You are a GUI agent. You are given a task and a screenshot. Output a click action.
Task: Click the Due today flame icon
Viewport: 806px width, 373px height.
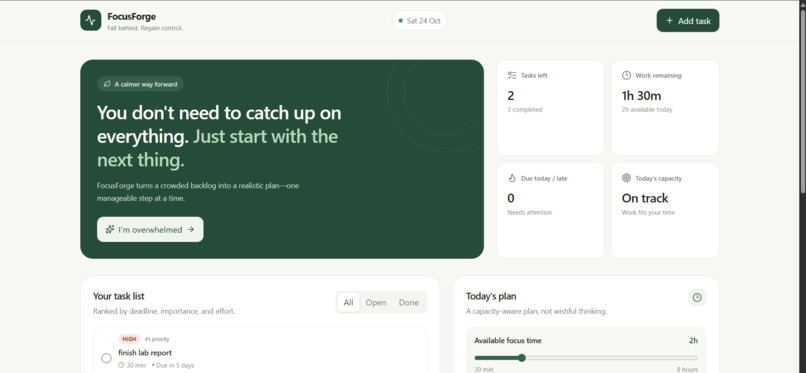point(512,178)
